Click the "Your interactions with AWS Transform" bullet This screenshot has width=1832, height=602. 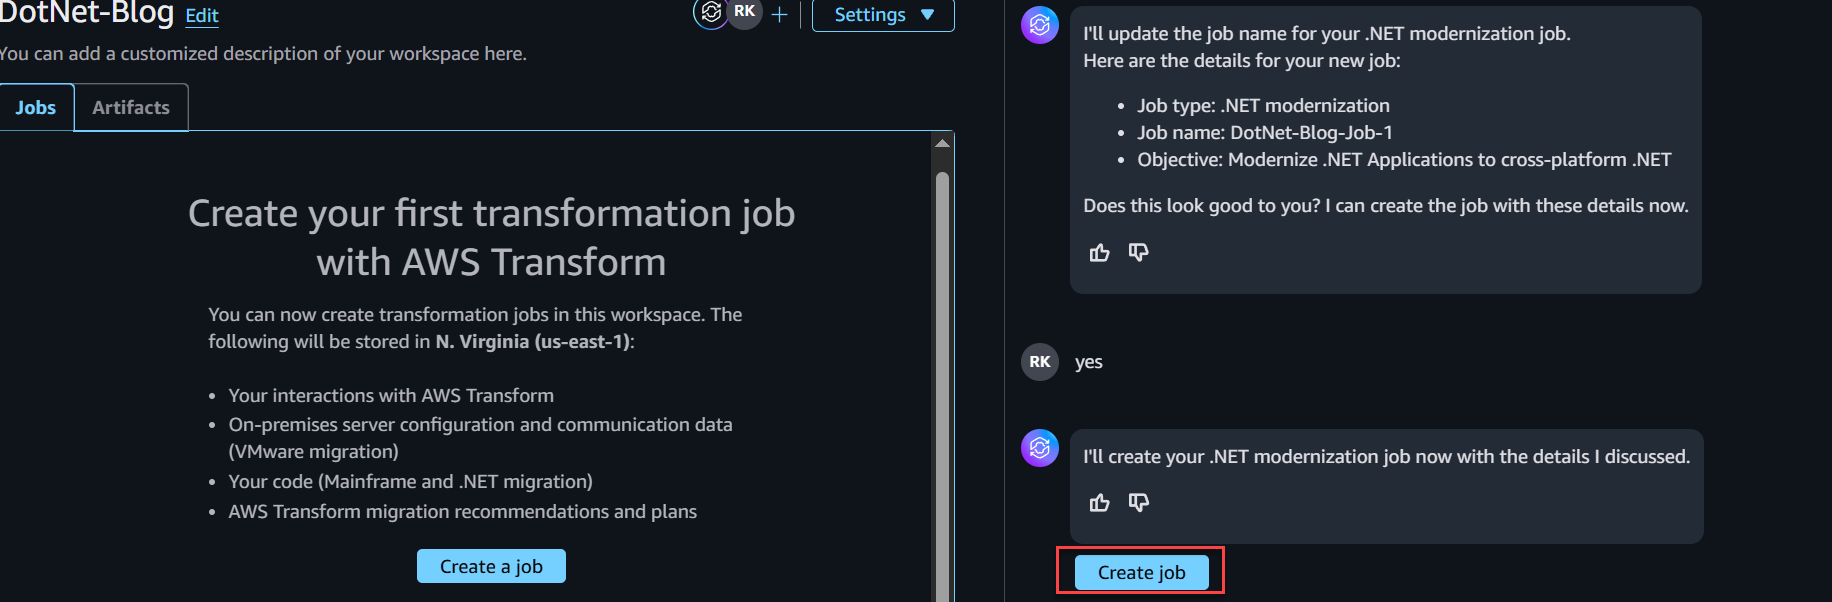[391, 396]
